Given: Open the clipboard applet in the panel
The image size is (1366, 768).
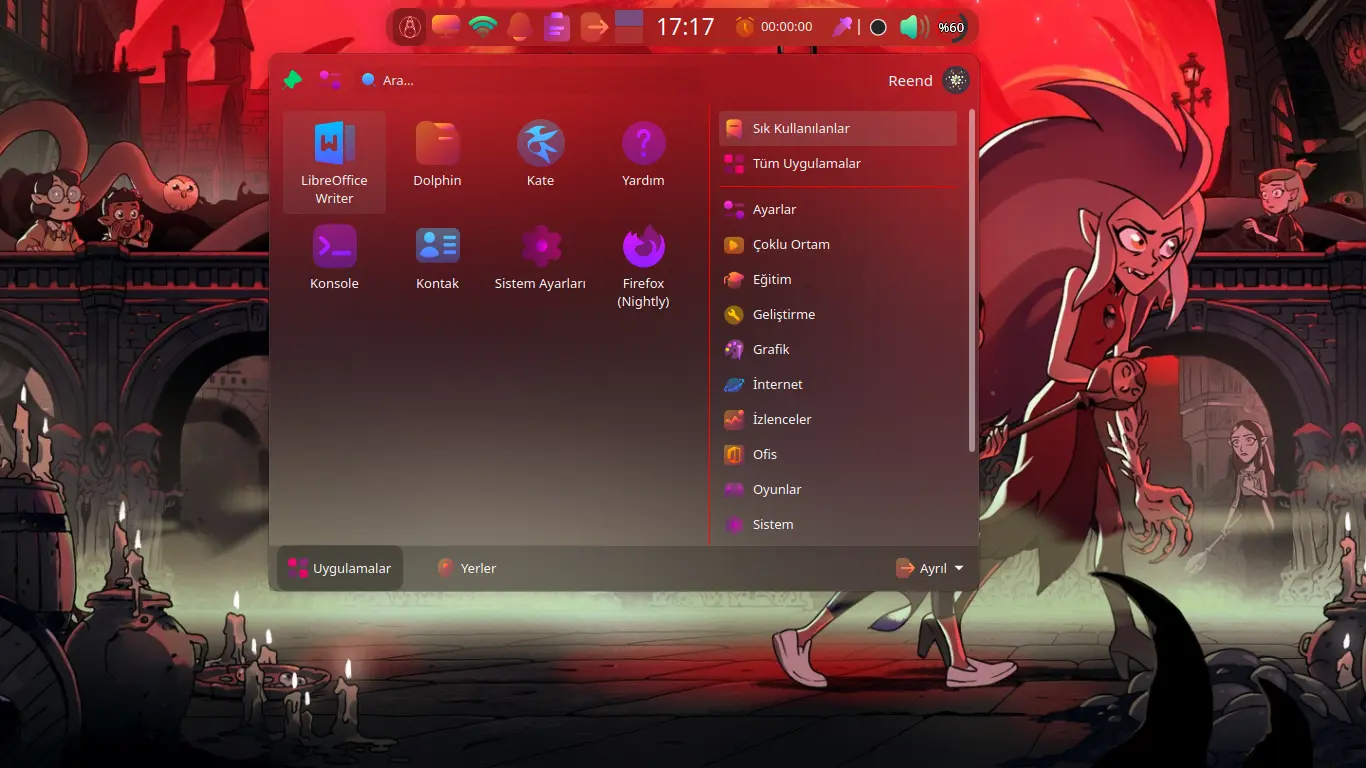Looking at the screenshot, I should coord(556,27).
